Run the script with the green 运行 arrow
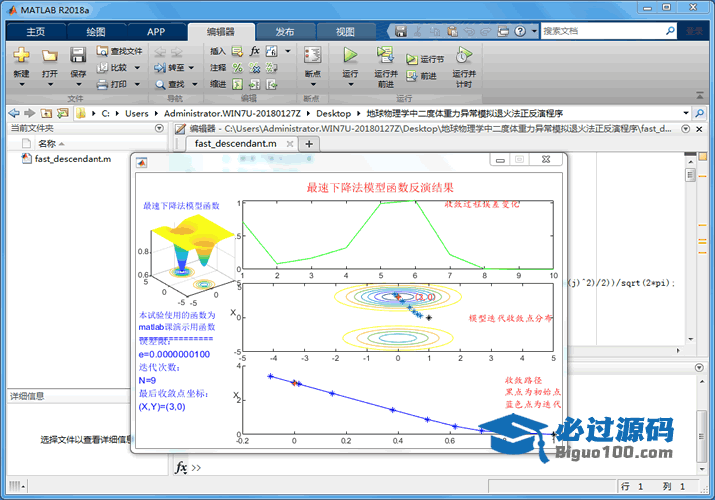The image size is (715, 500). tap(350, 55)
